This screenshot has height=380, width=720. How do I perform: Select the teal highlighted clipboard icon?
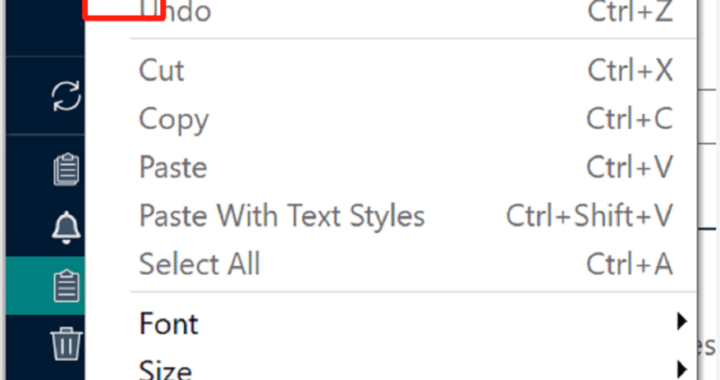click(67, 285)
